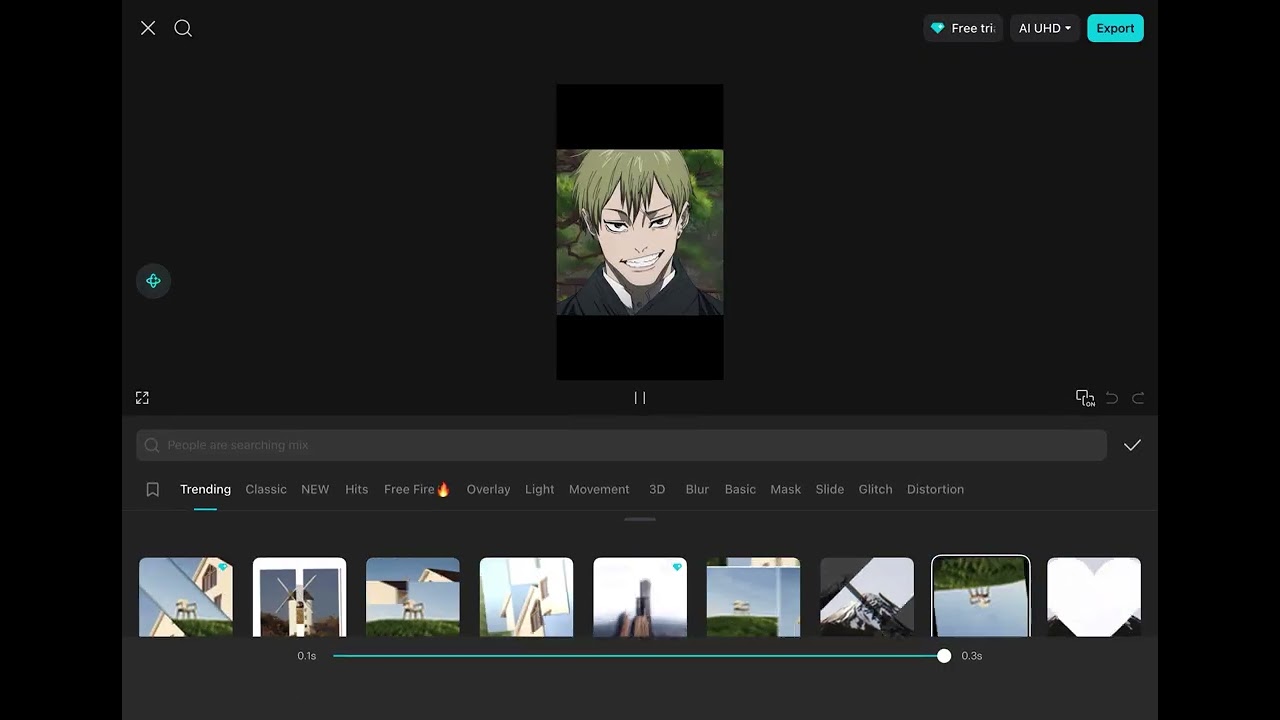Redo the last action

pos(1138,398)
